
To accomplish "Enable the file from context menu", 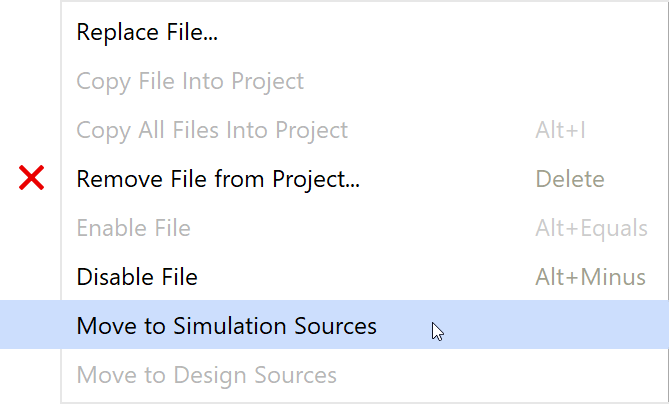I will (x=133, y=228).
